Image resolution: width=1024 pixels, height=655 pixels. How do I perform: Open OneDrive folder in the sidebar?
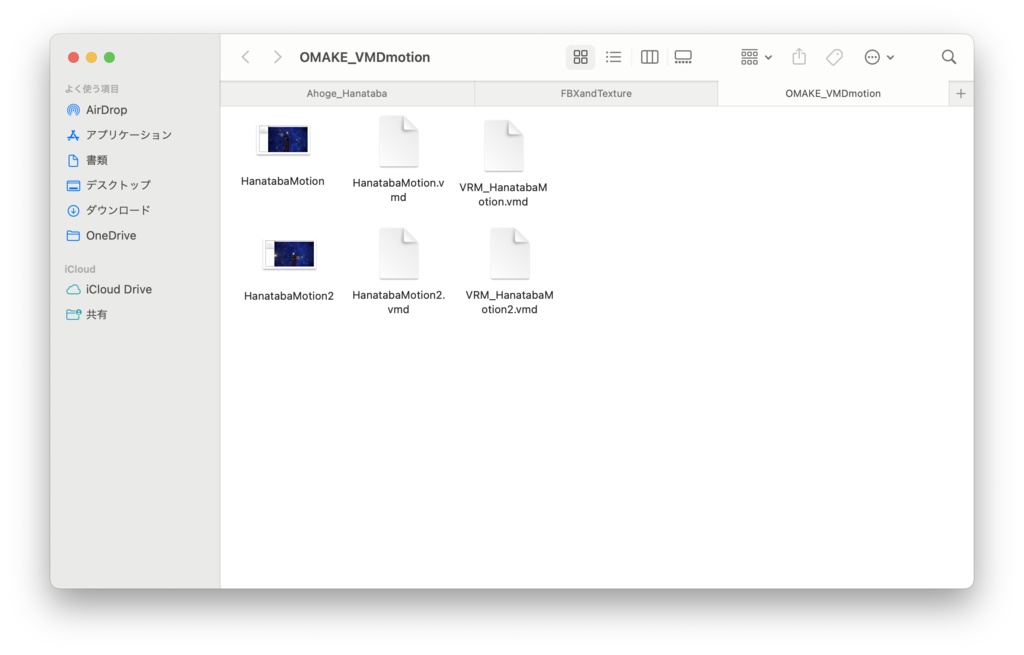(x=110, y=236)
